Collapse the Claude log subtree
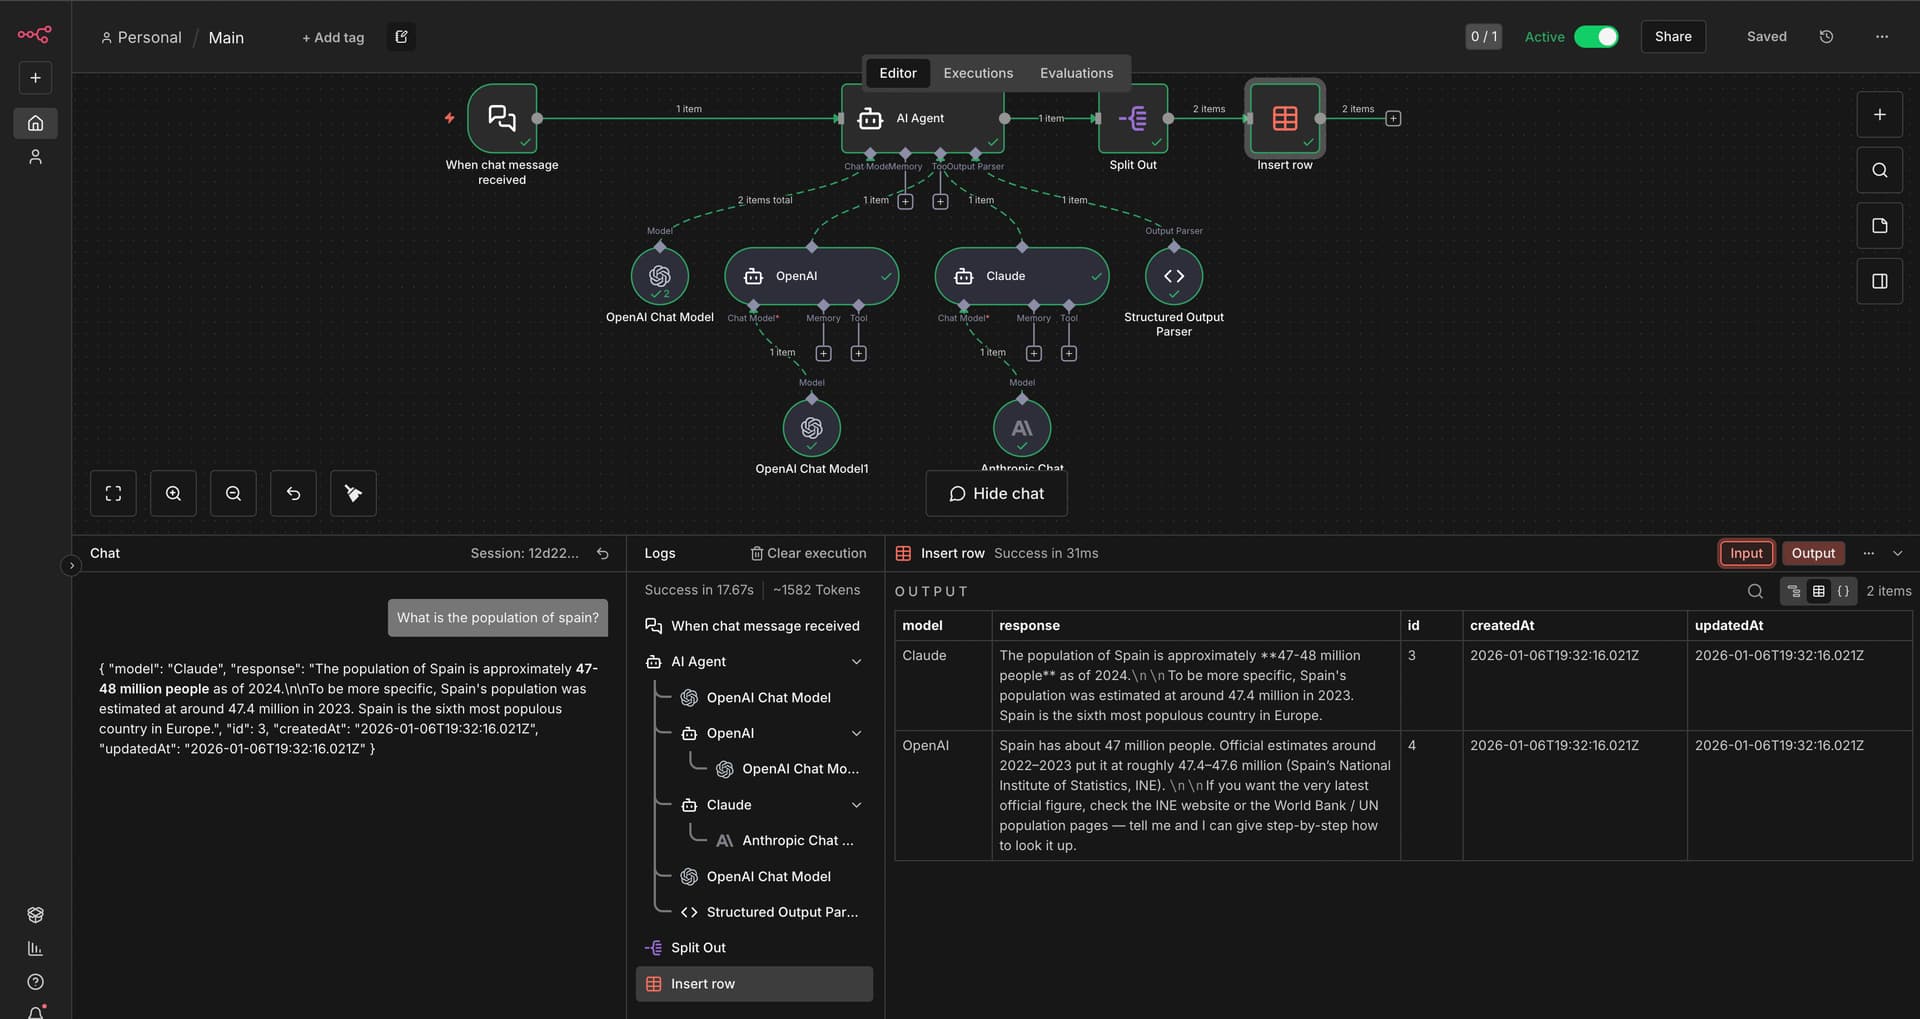This screenshot has width=1920, height=1019. pyautogui.click(x=856, y=805)
